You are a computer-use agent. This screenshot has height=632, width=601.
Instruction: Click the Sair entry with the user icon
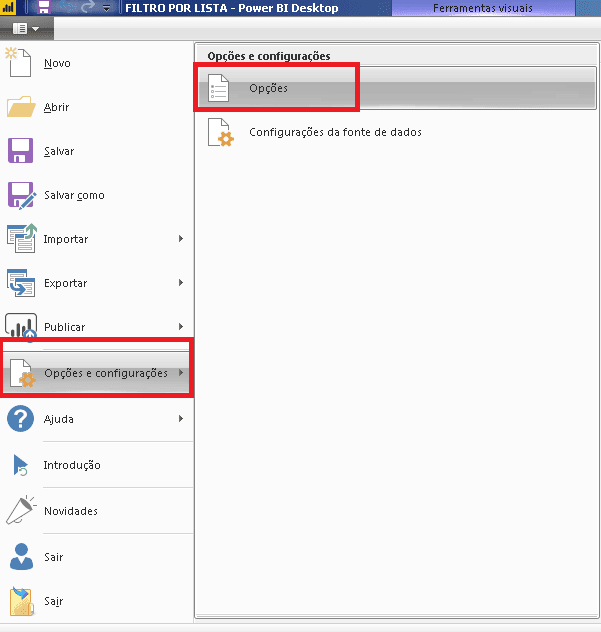(97, 557)
